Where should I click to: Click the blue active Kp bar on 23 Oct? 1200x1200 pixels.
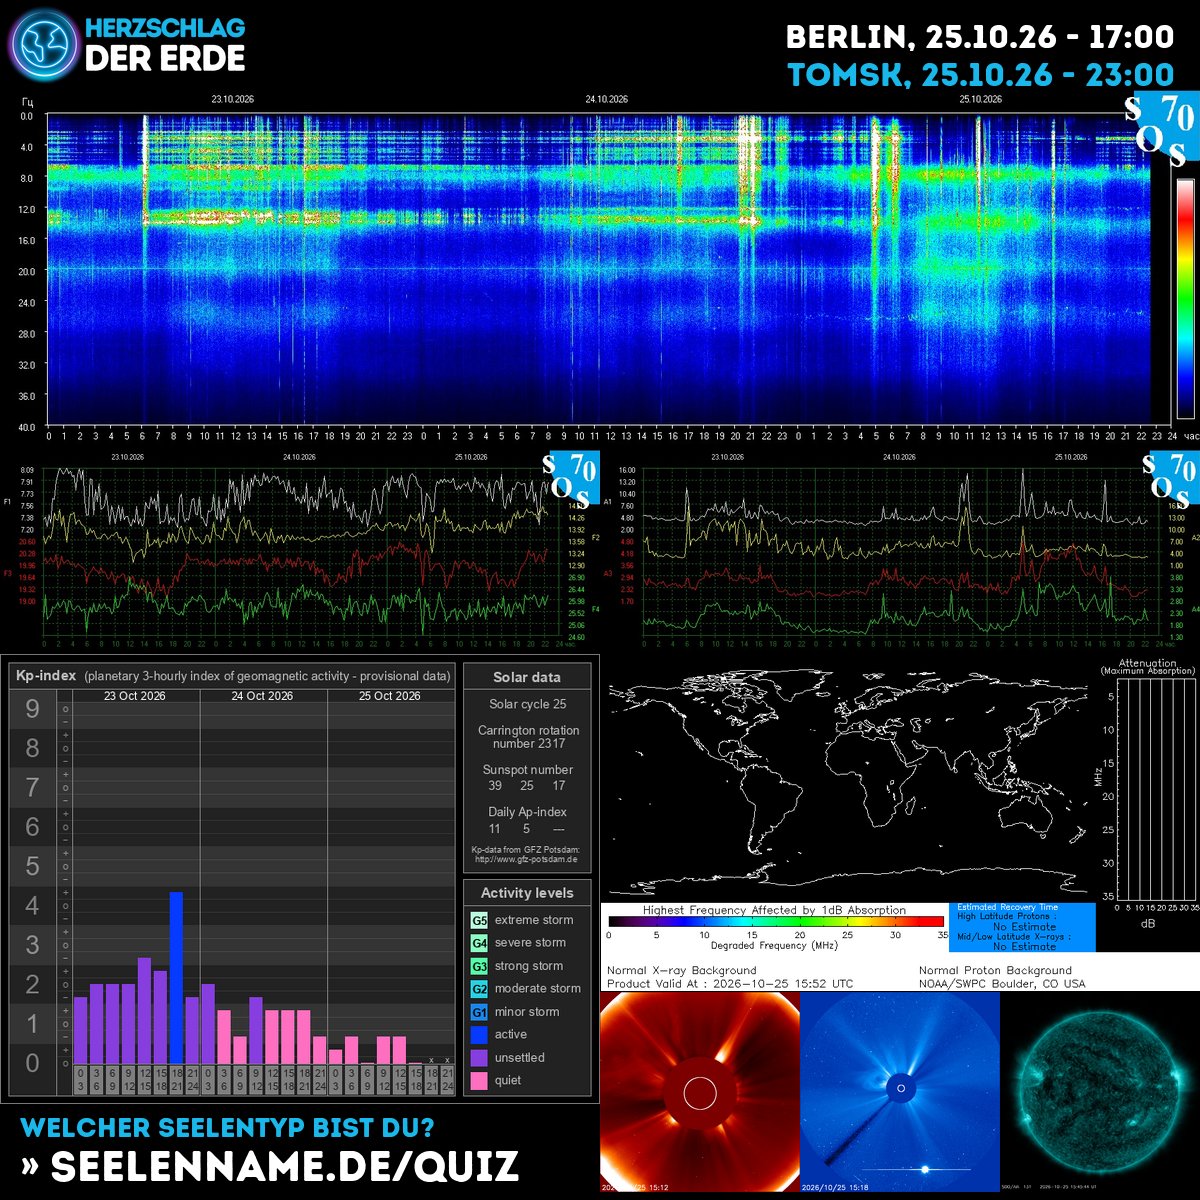tap(176, 977)
